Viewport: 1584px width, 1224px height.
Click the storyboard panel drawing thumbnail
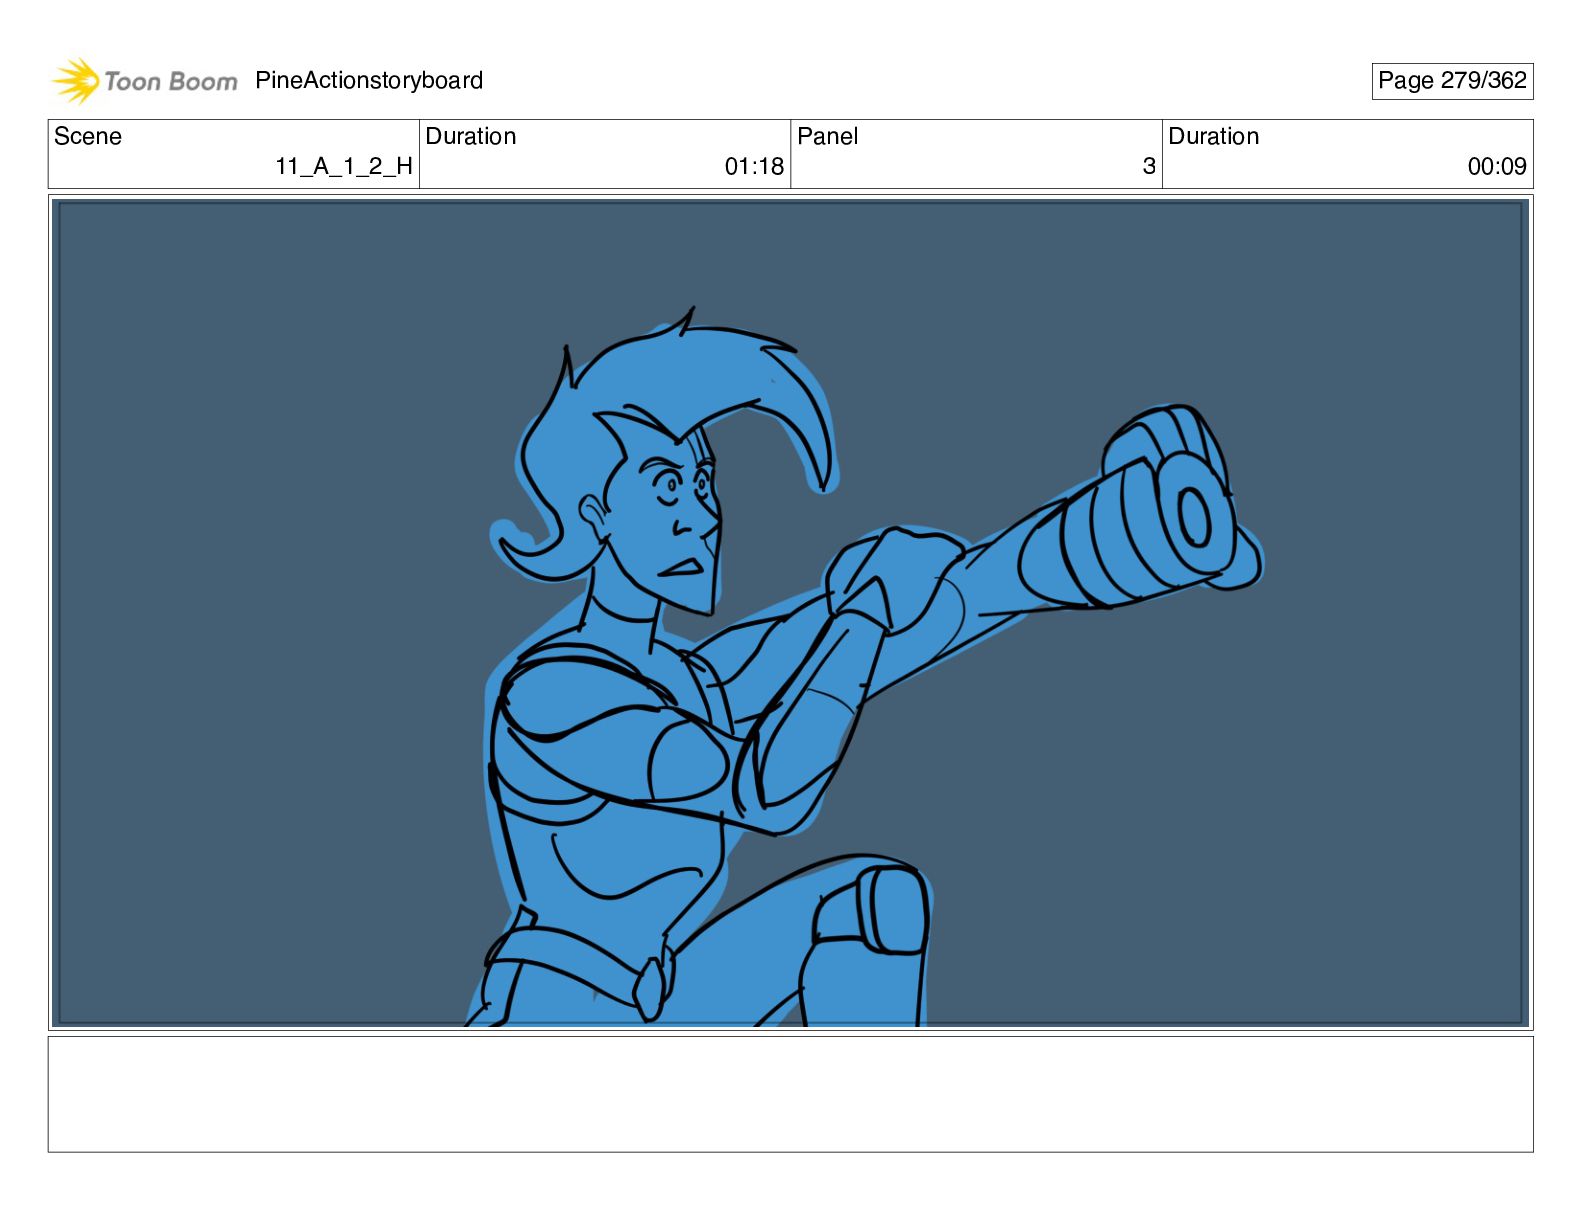pos(791,613)
